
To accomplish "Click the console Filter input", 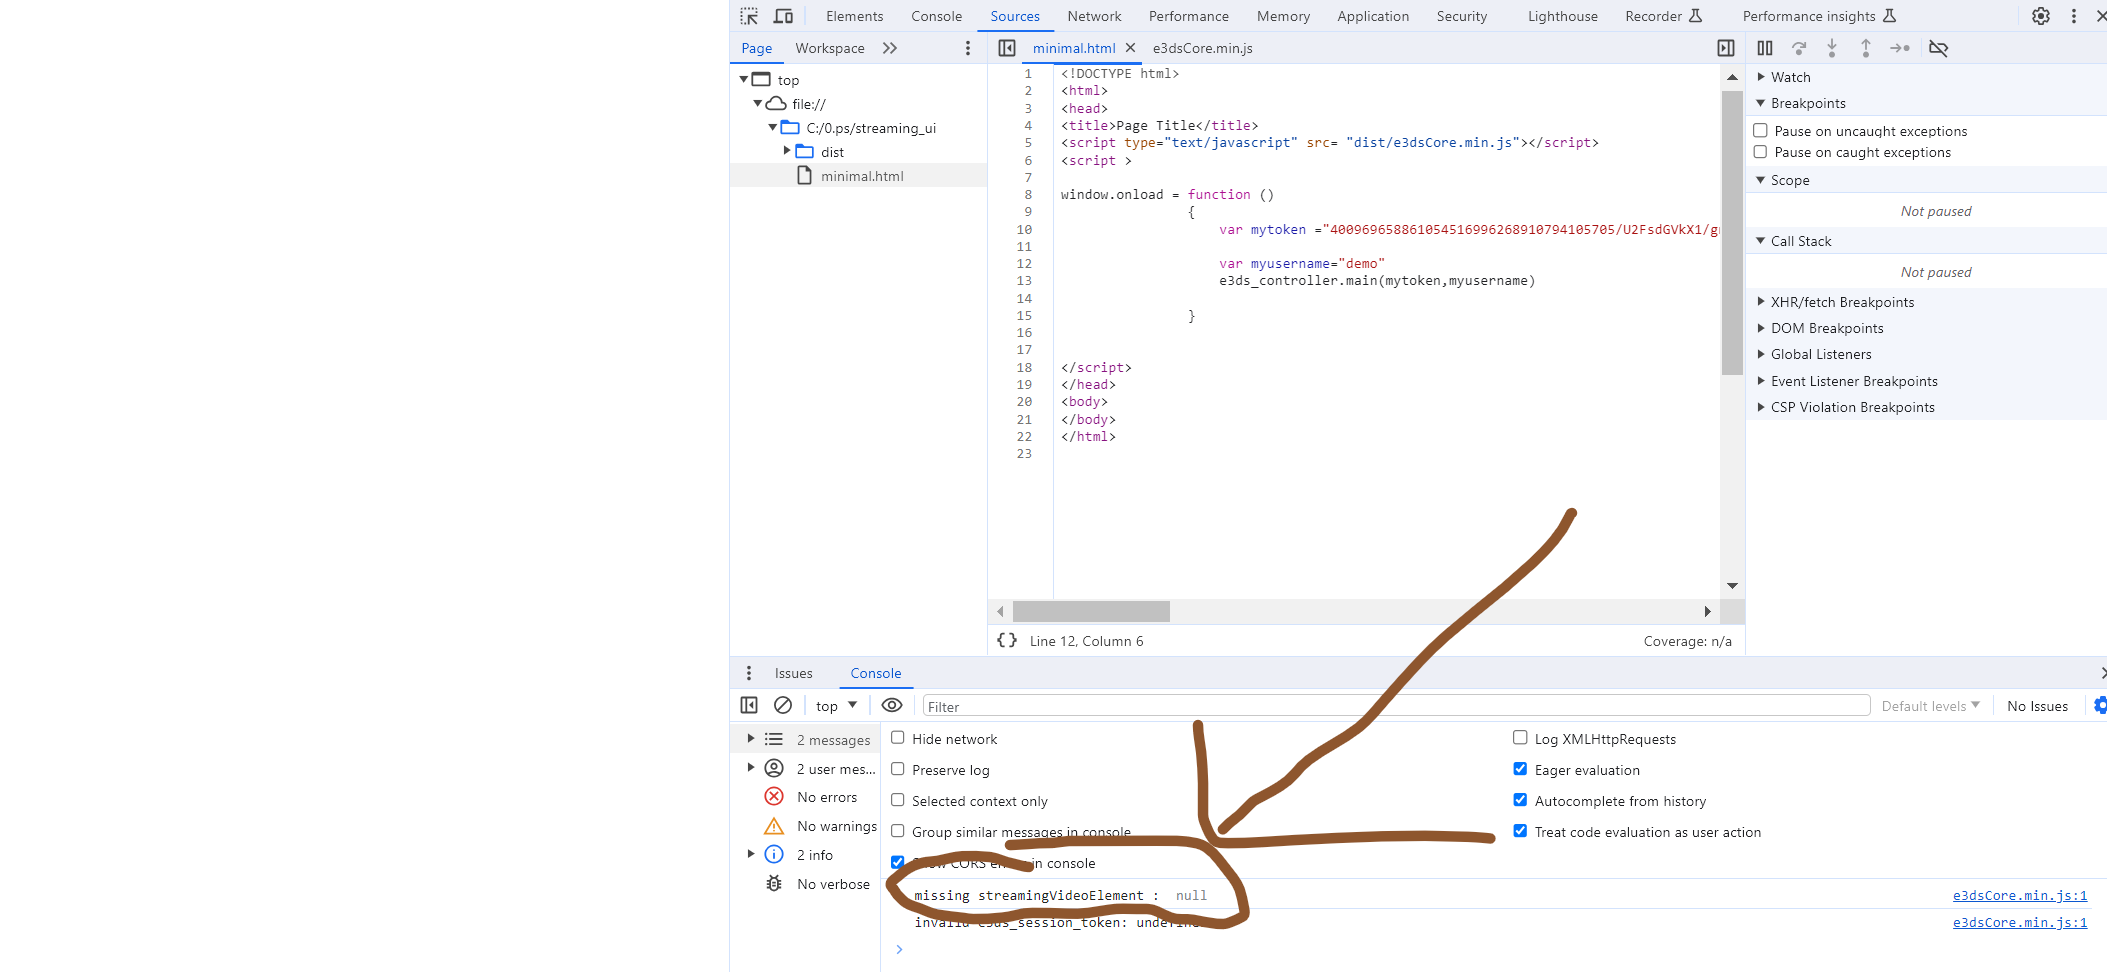I will point(1396,706).
